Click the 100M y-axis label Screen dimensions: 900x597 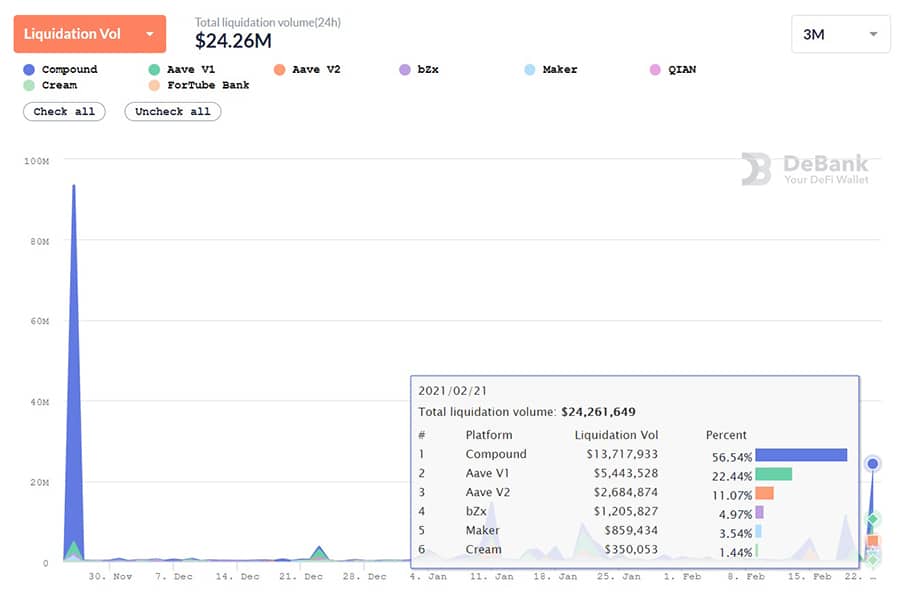tap(36, 161)
